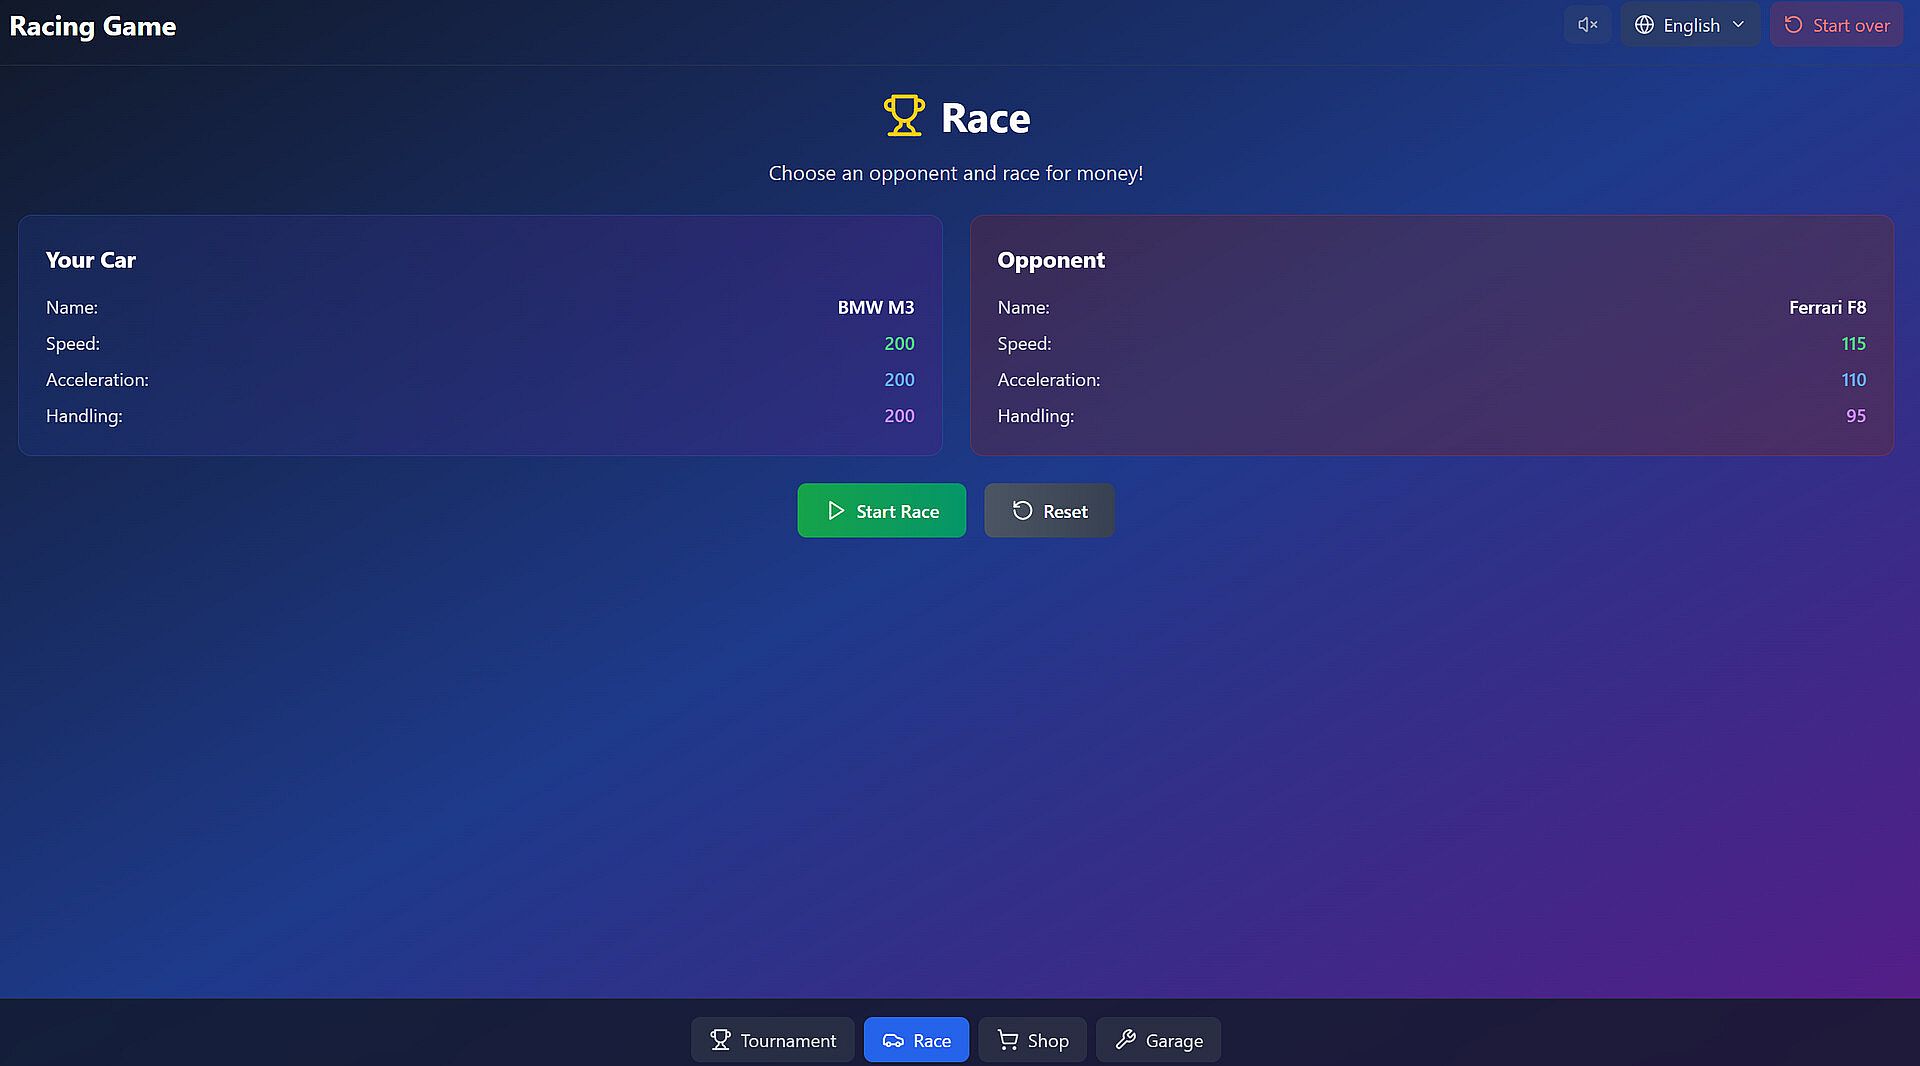Click the opponent's Speed value 115
The height and width of the screenshot is (1066, 1920).
tap(1854, 344)
